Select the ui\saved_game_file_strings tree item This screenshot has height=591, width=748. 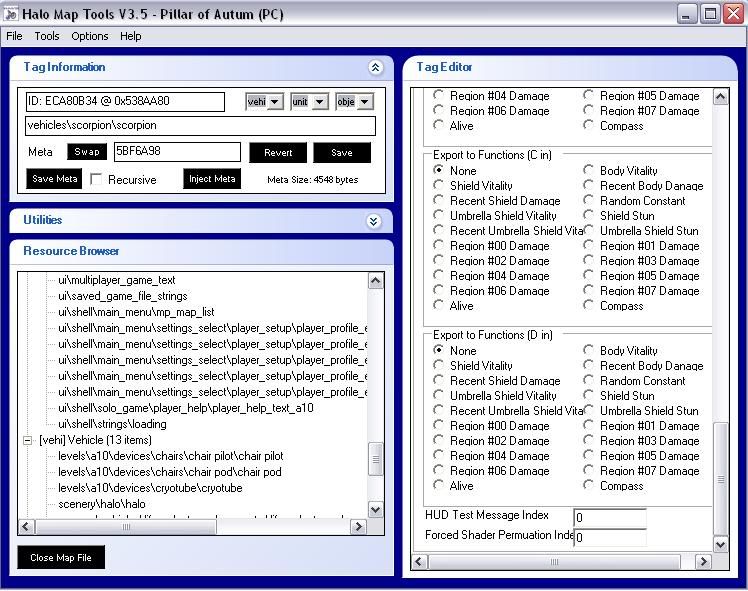pyautogui.click(x=123, y=296)
